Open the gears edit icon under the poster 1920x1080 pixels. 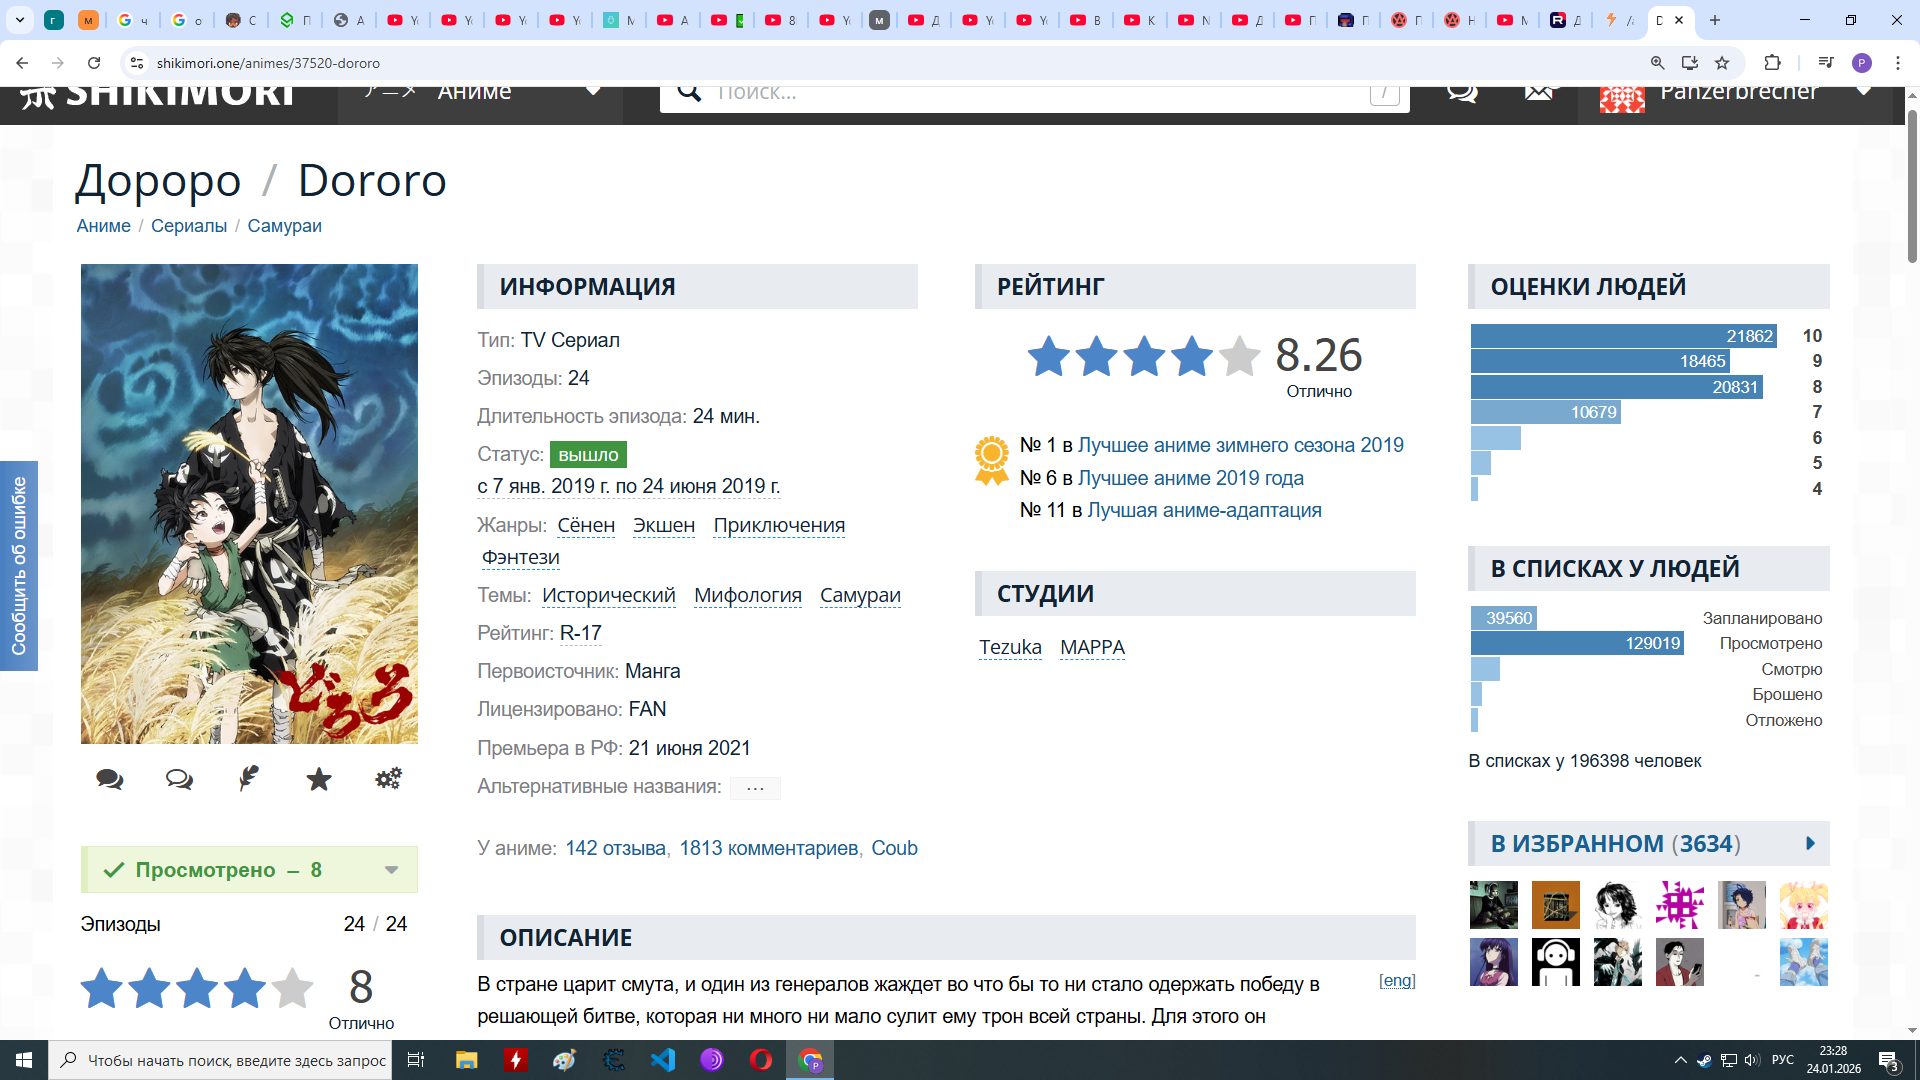pyautogui.click(x=388, y=778)
